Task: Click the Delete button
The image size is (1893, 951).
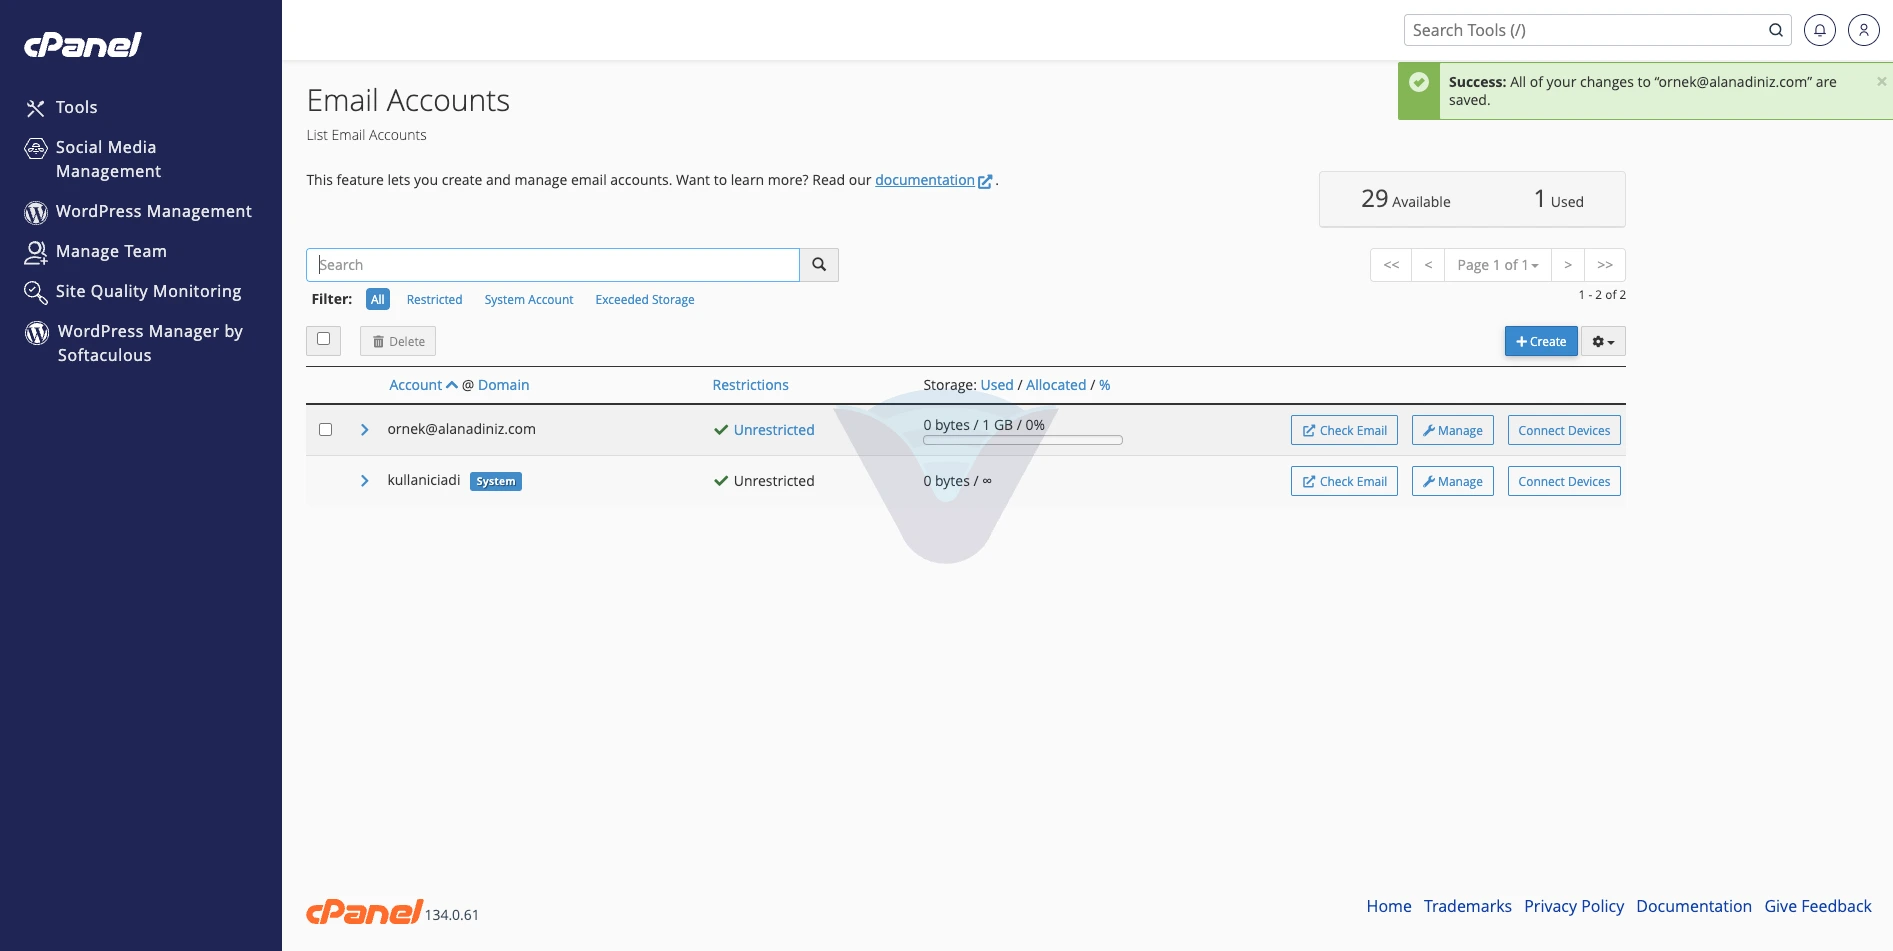Action: pyautogui.click(x=398, y=342)
